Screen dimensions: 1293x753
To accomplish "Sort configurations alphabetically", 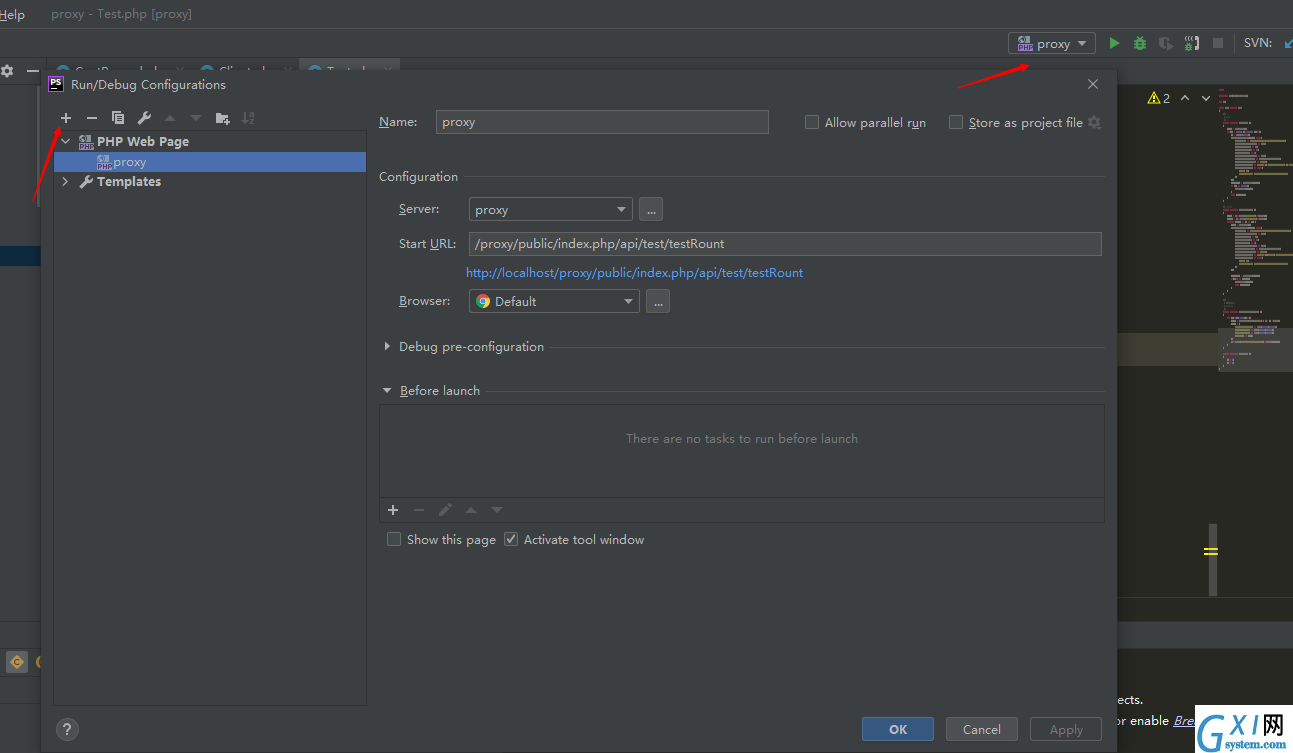I will click(248, 118).
